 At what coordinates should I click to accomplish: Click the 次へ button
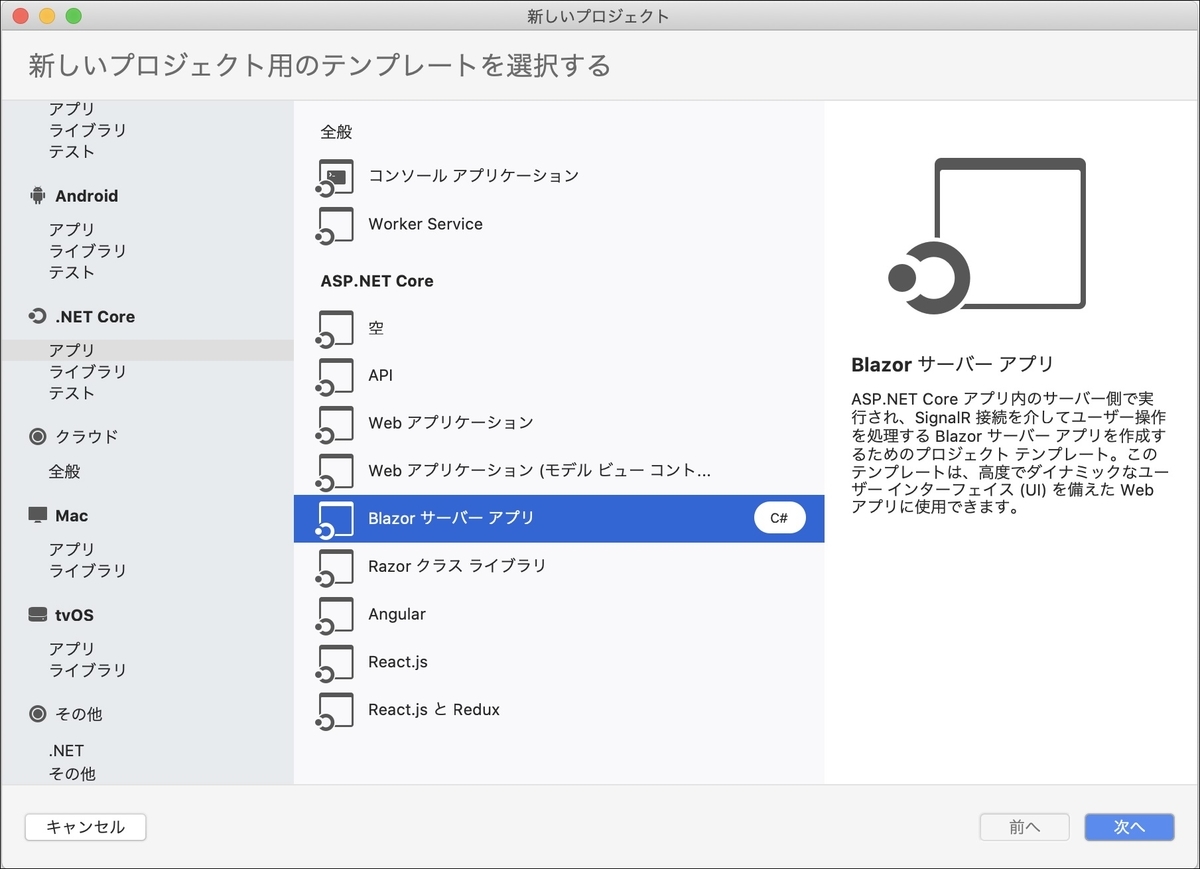click(1129, 827)
